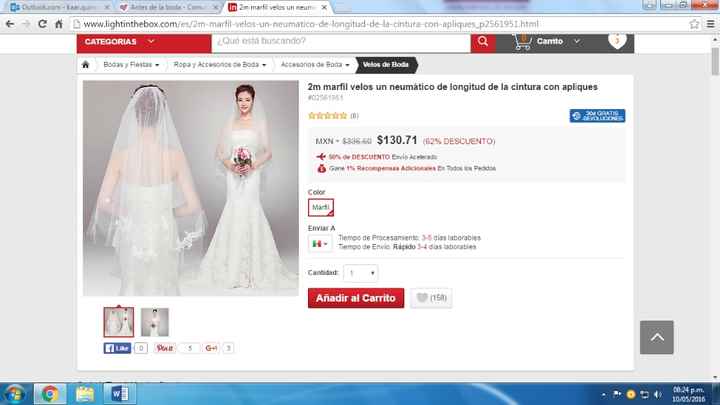Open the MXN currency dropdown
The width and height of the screenshot is (720, 405).
(327, 141)
